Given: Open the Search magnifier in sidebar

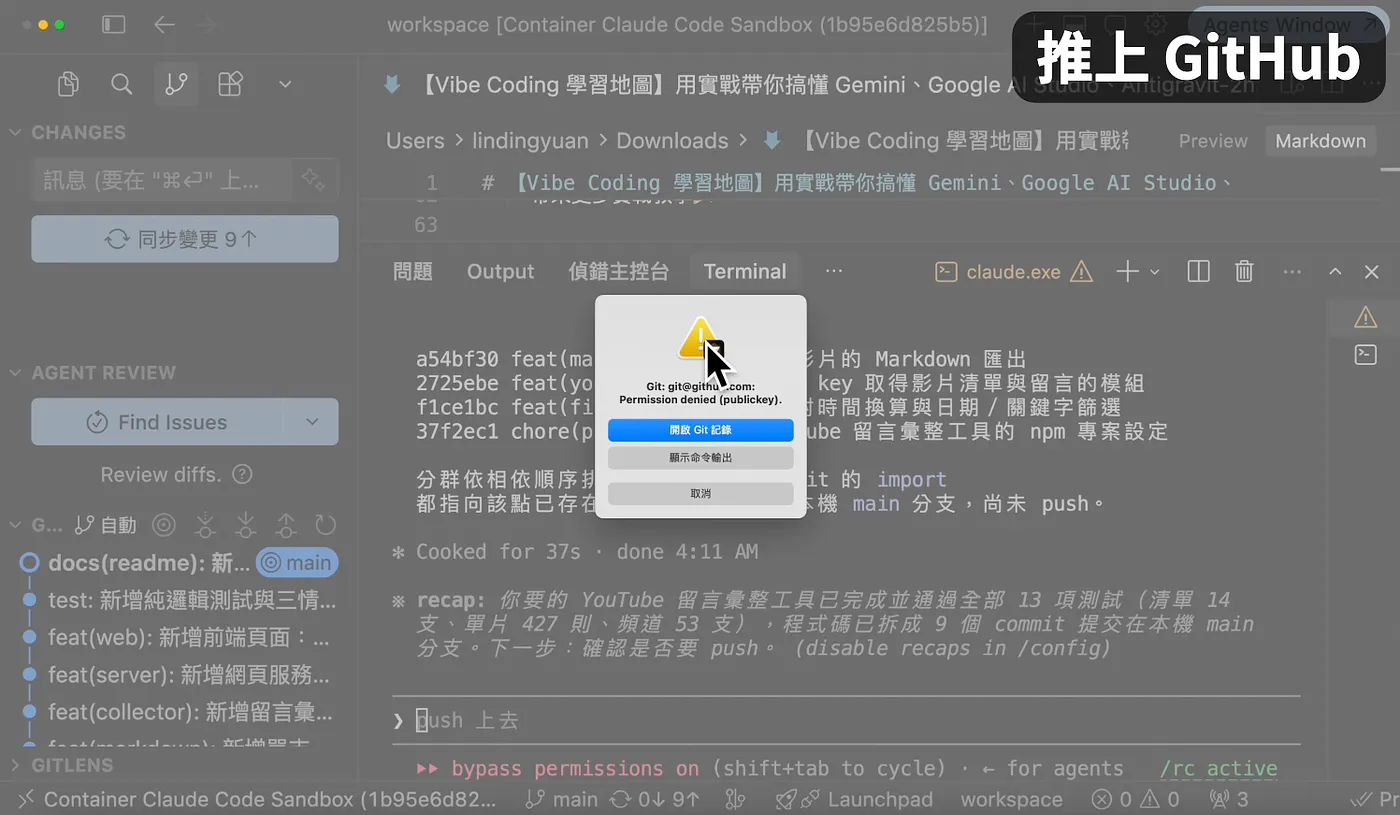Looking at the screenshot, I should tap(122, 85).
